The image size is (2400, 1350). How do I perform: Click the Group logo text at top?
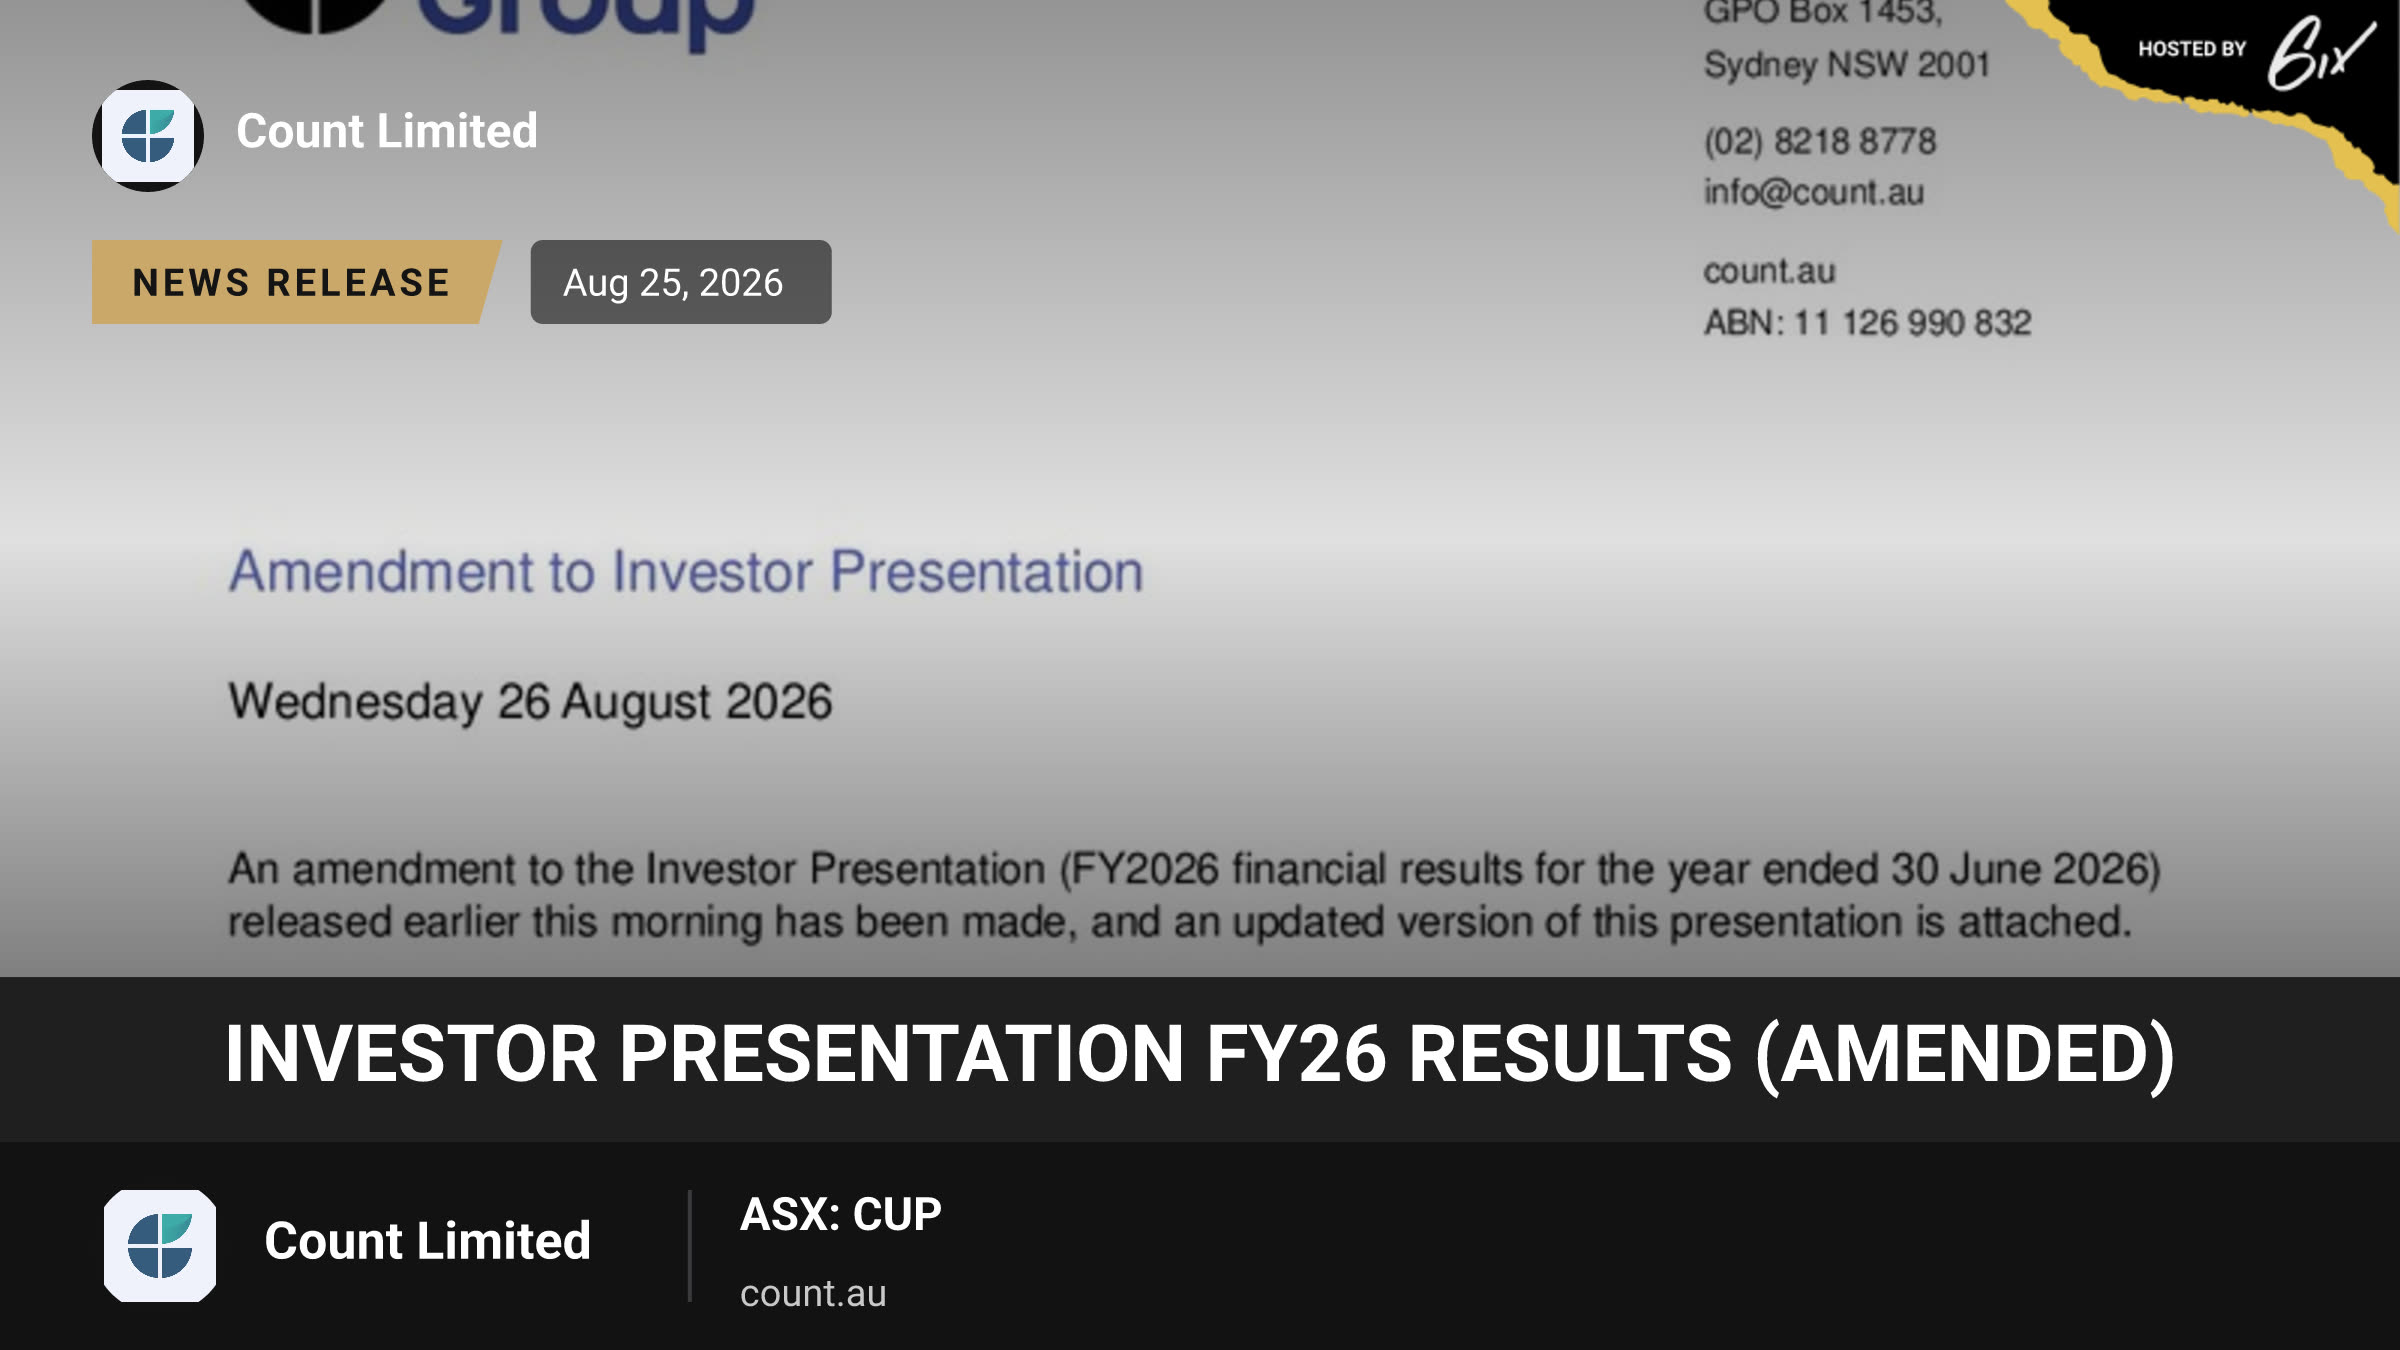[585, 22]
